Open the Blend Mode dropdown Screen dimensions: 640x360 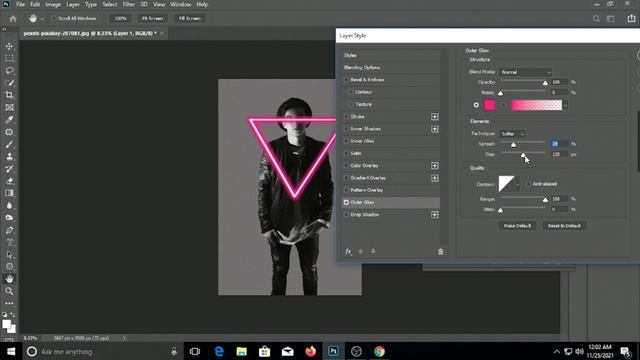525,72
